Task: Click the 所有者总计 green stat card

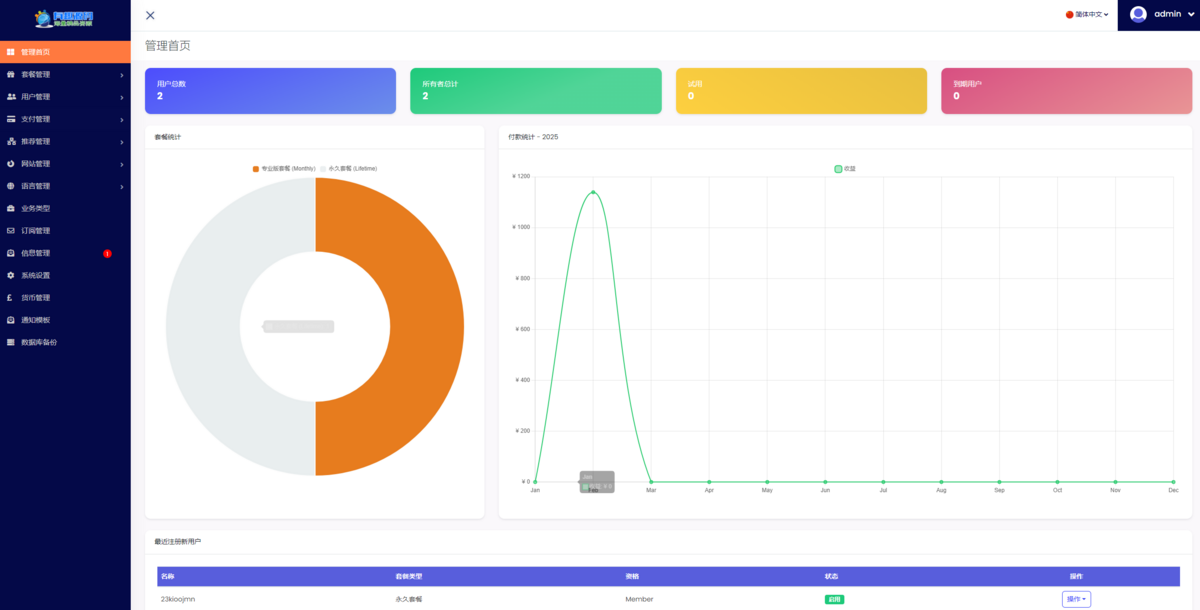Action: [x=536, y=91]
